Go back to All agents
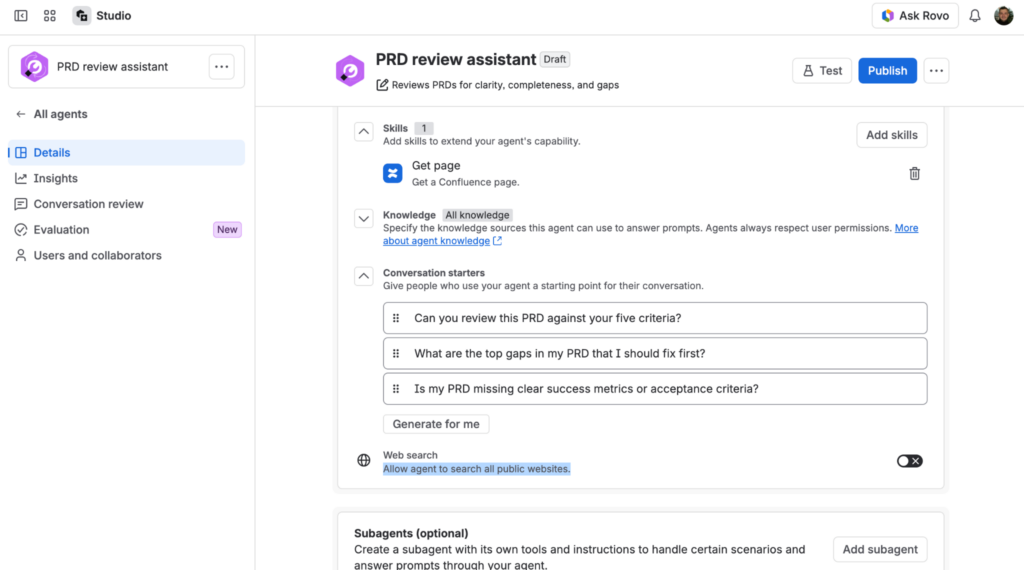This screenshot has width=1024, height=570. (60, 114)
